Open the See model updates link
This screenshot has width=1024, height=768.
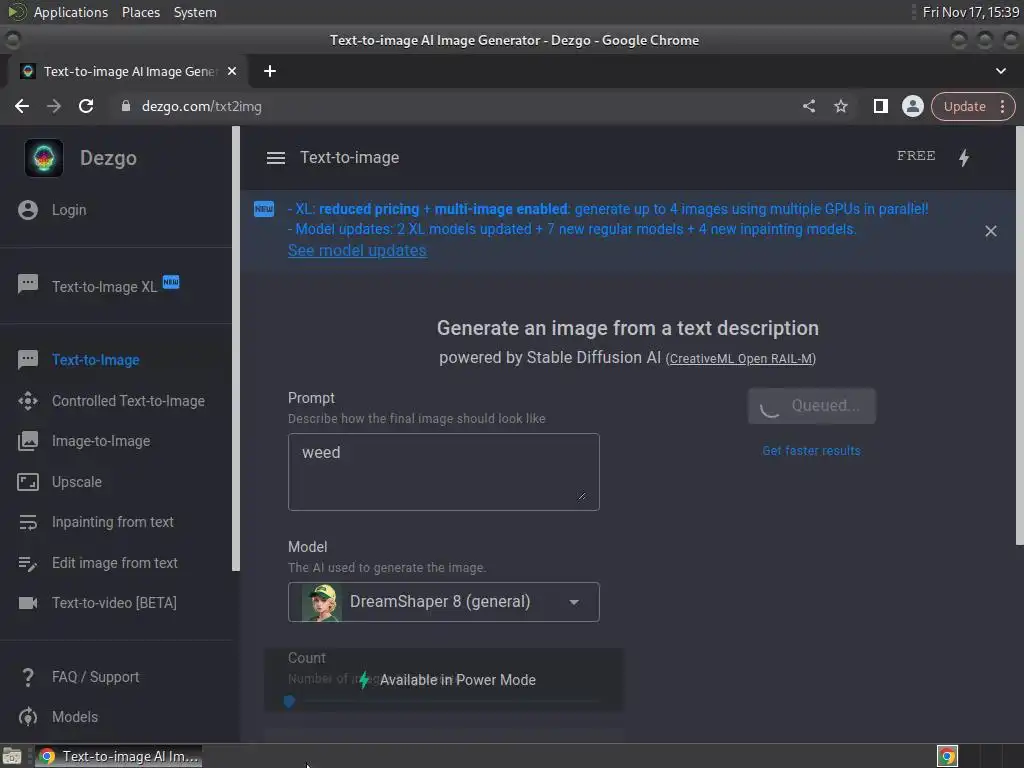tap(357, 251)
